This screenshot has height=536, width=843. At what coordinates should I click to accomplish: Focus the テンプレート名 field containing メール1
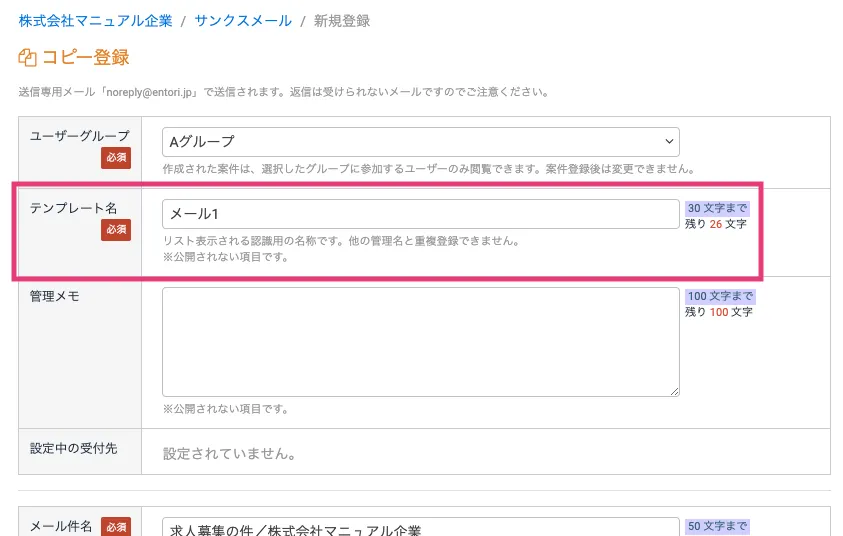[x=420, y=214]
